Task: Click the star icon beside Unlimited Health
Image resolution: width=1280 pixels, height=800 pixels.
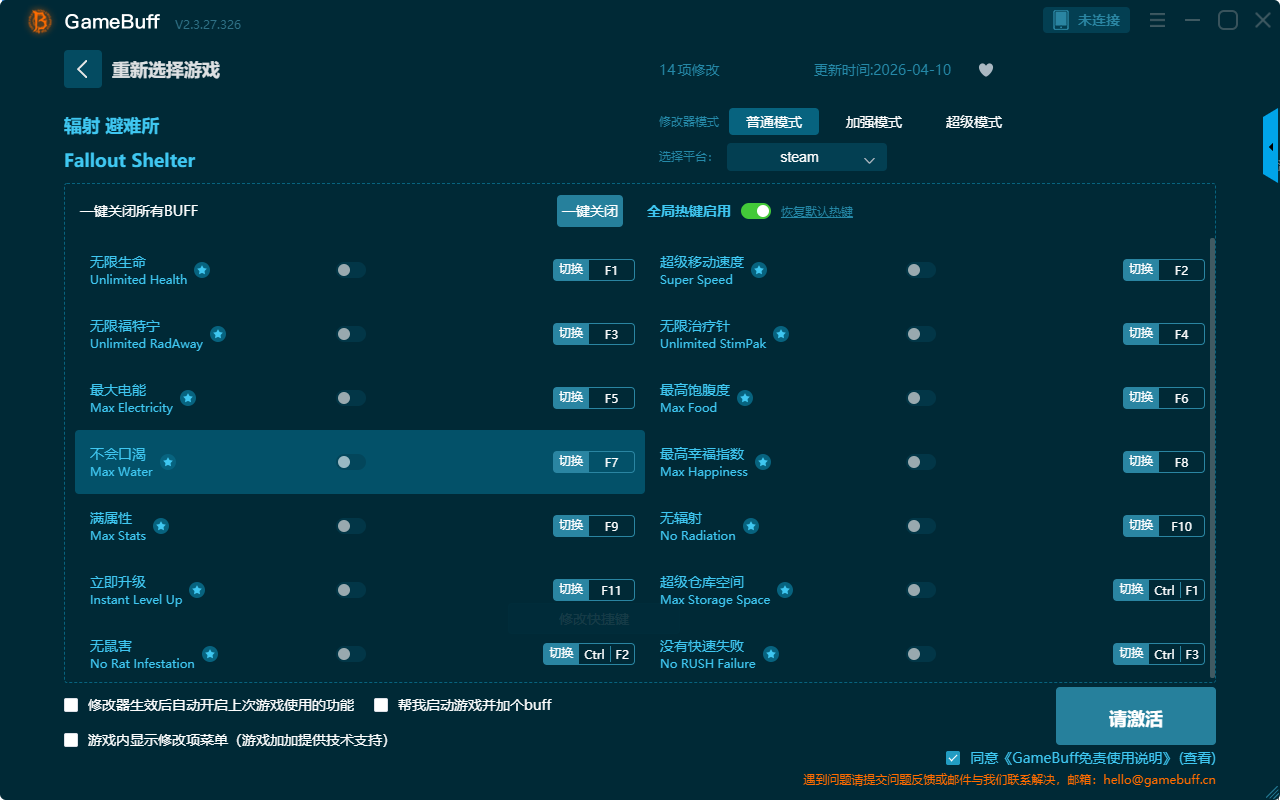Action: click(x=202, y=270)
